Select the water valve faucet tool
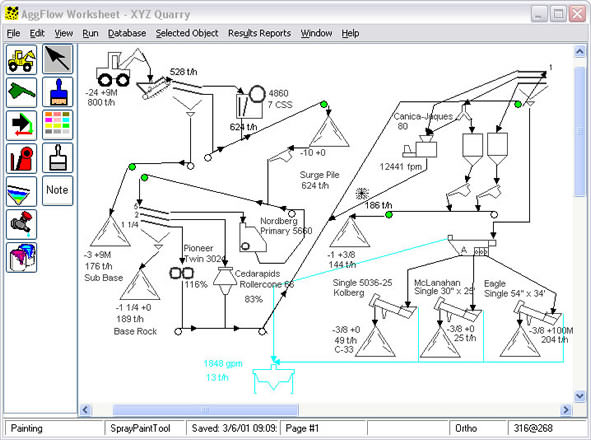Screen dimensions: 591x440 pyautogui.click(x=21, y=224)
